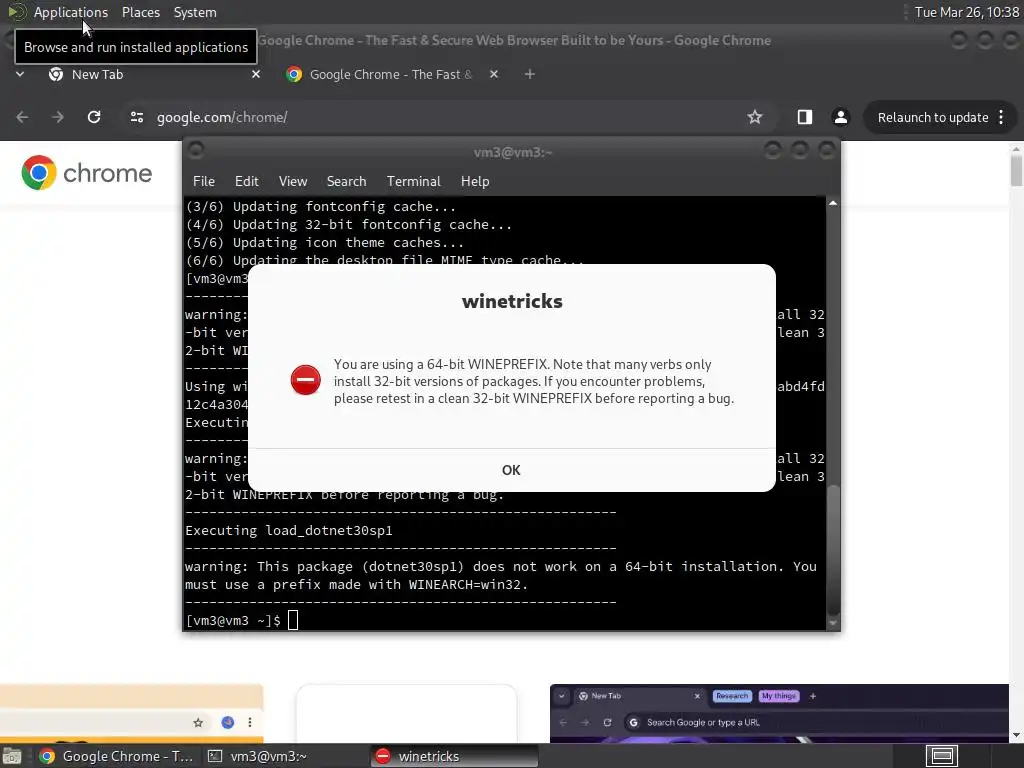Click the terminal title vm3@vm3:~

(513, 152)
